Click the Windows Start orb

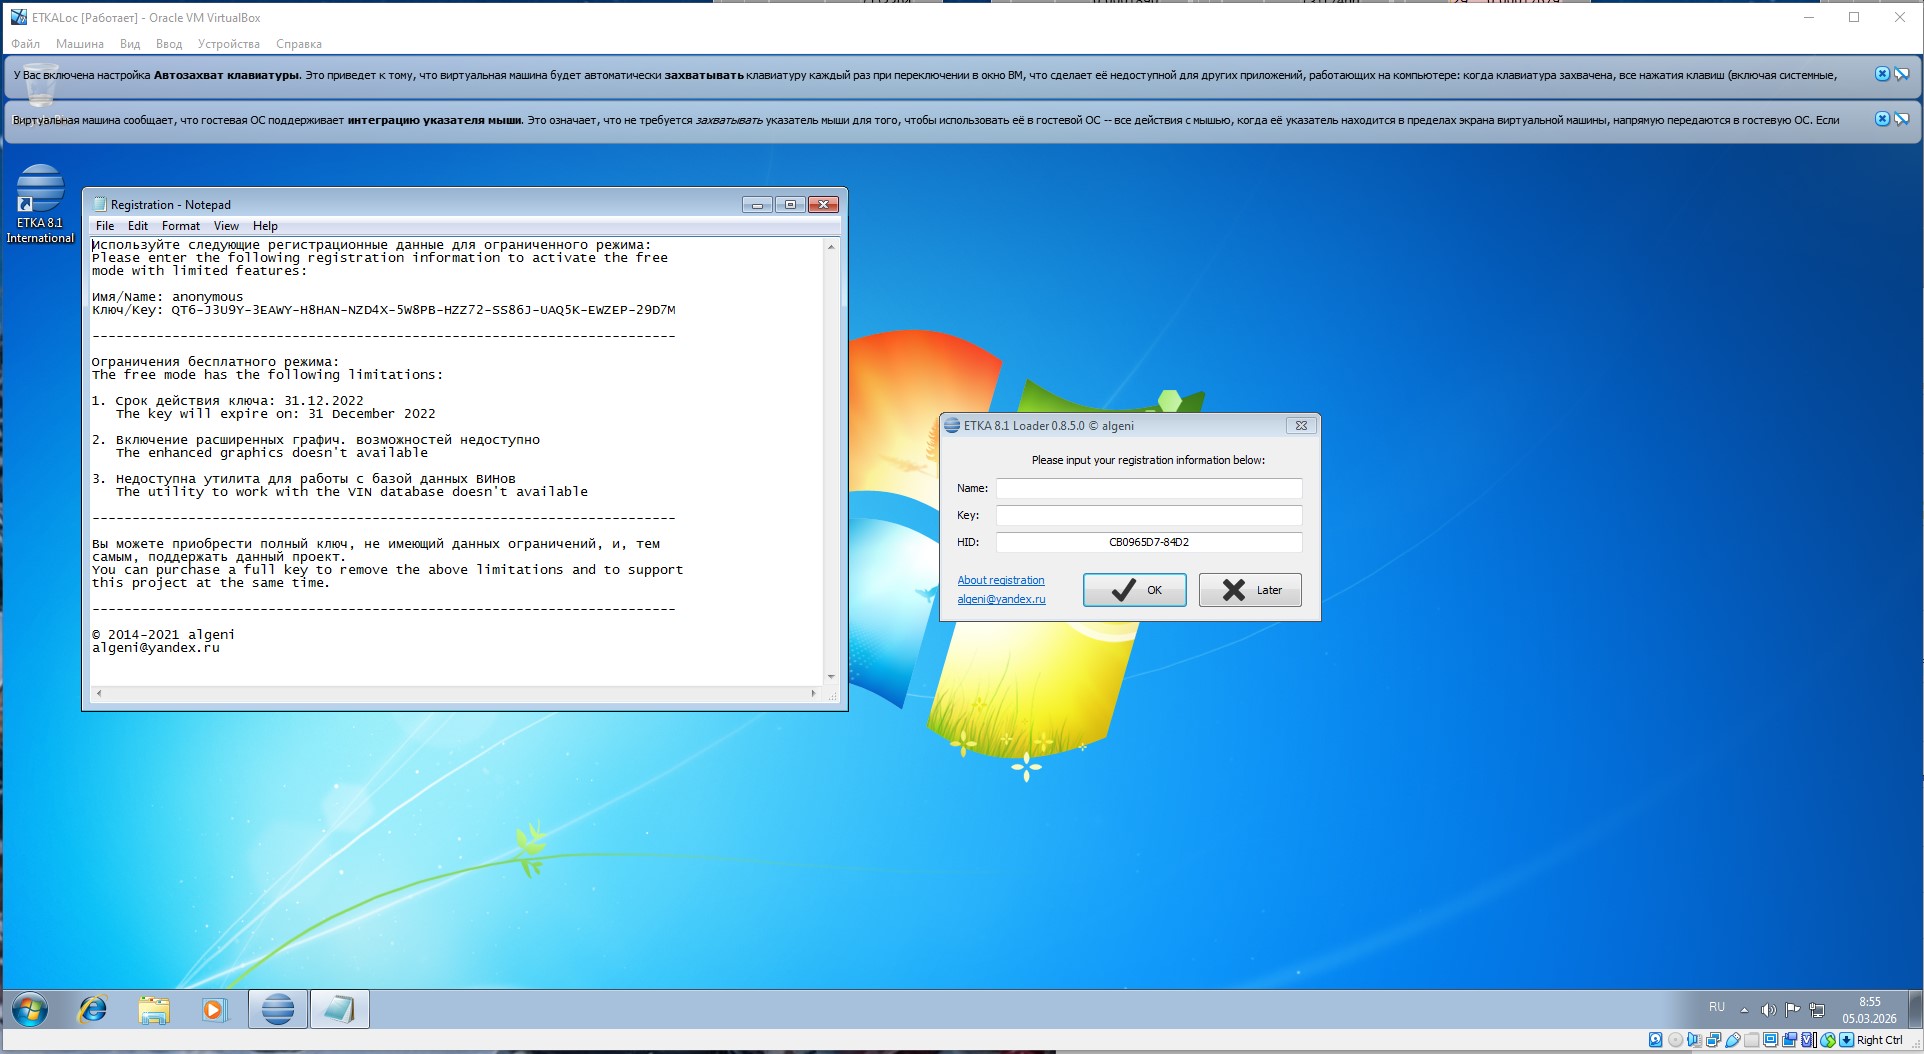pos(29,1010)
